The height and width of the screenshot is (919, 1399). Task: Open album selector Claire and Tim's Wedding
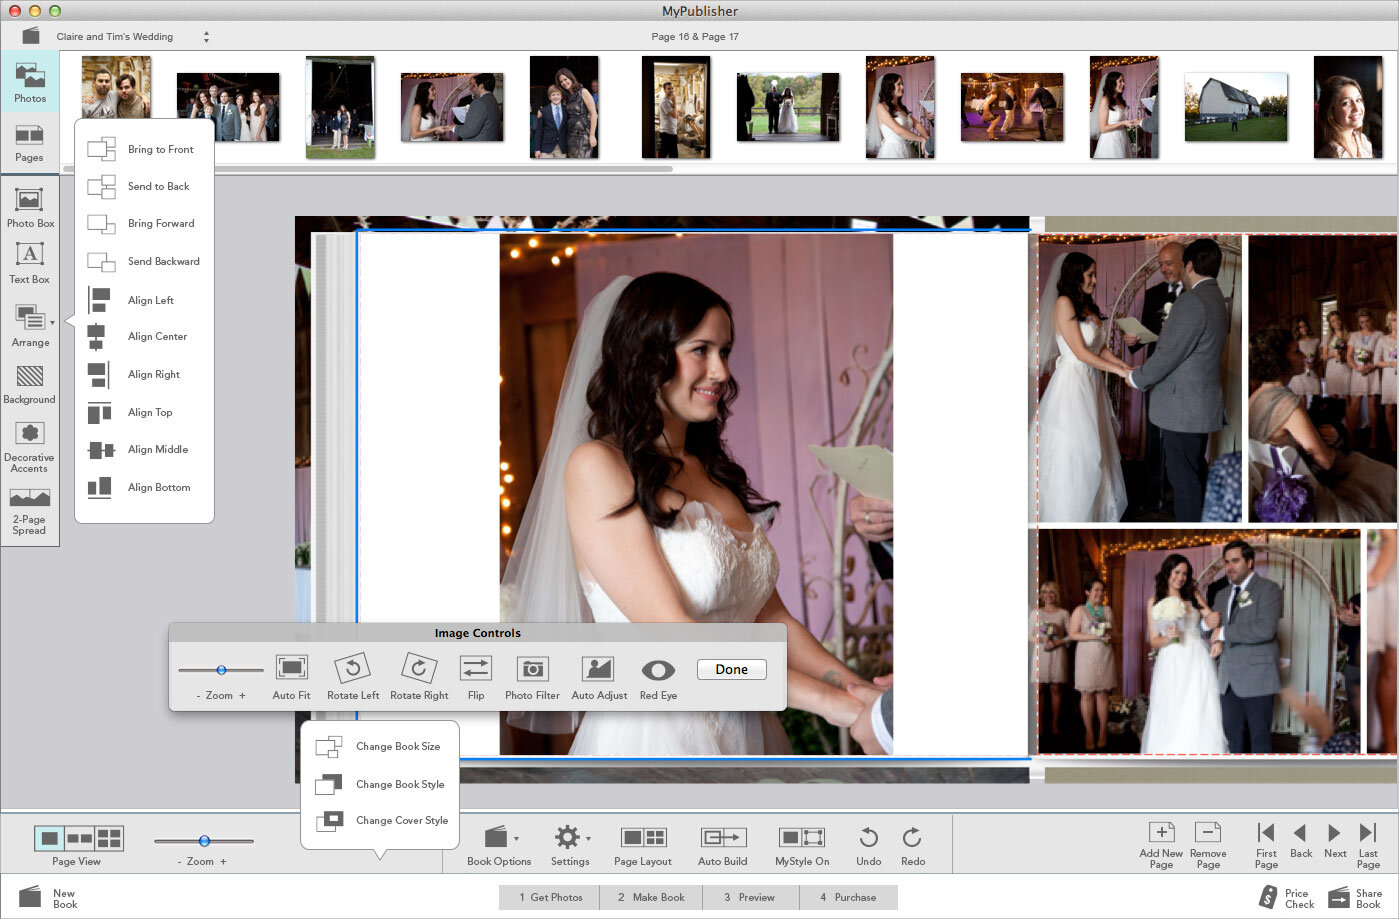pos(132,36)
